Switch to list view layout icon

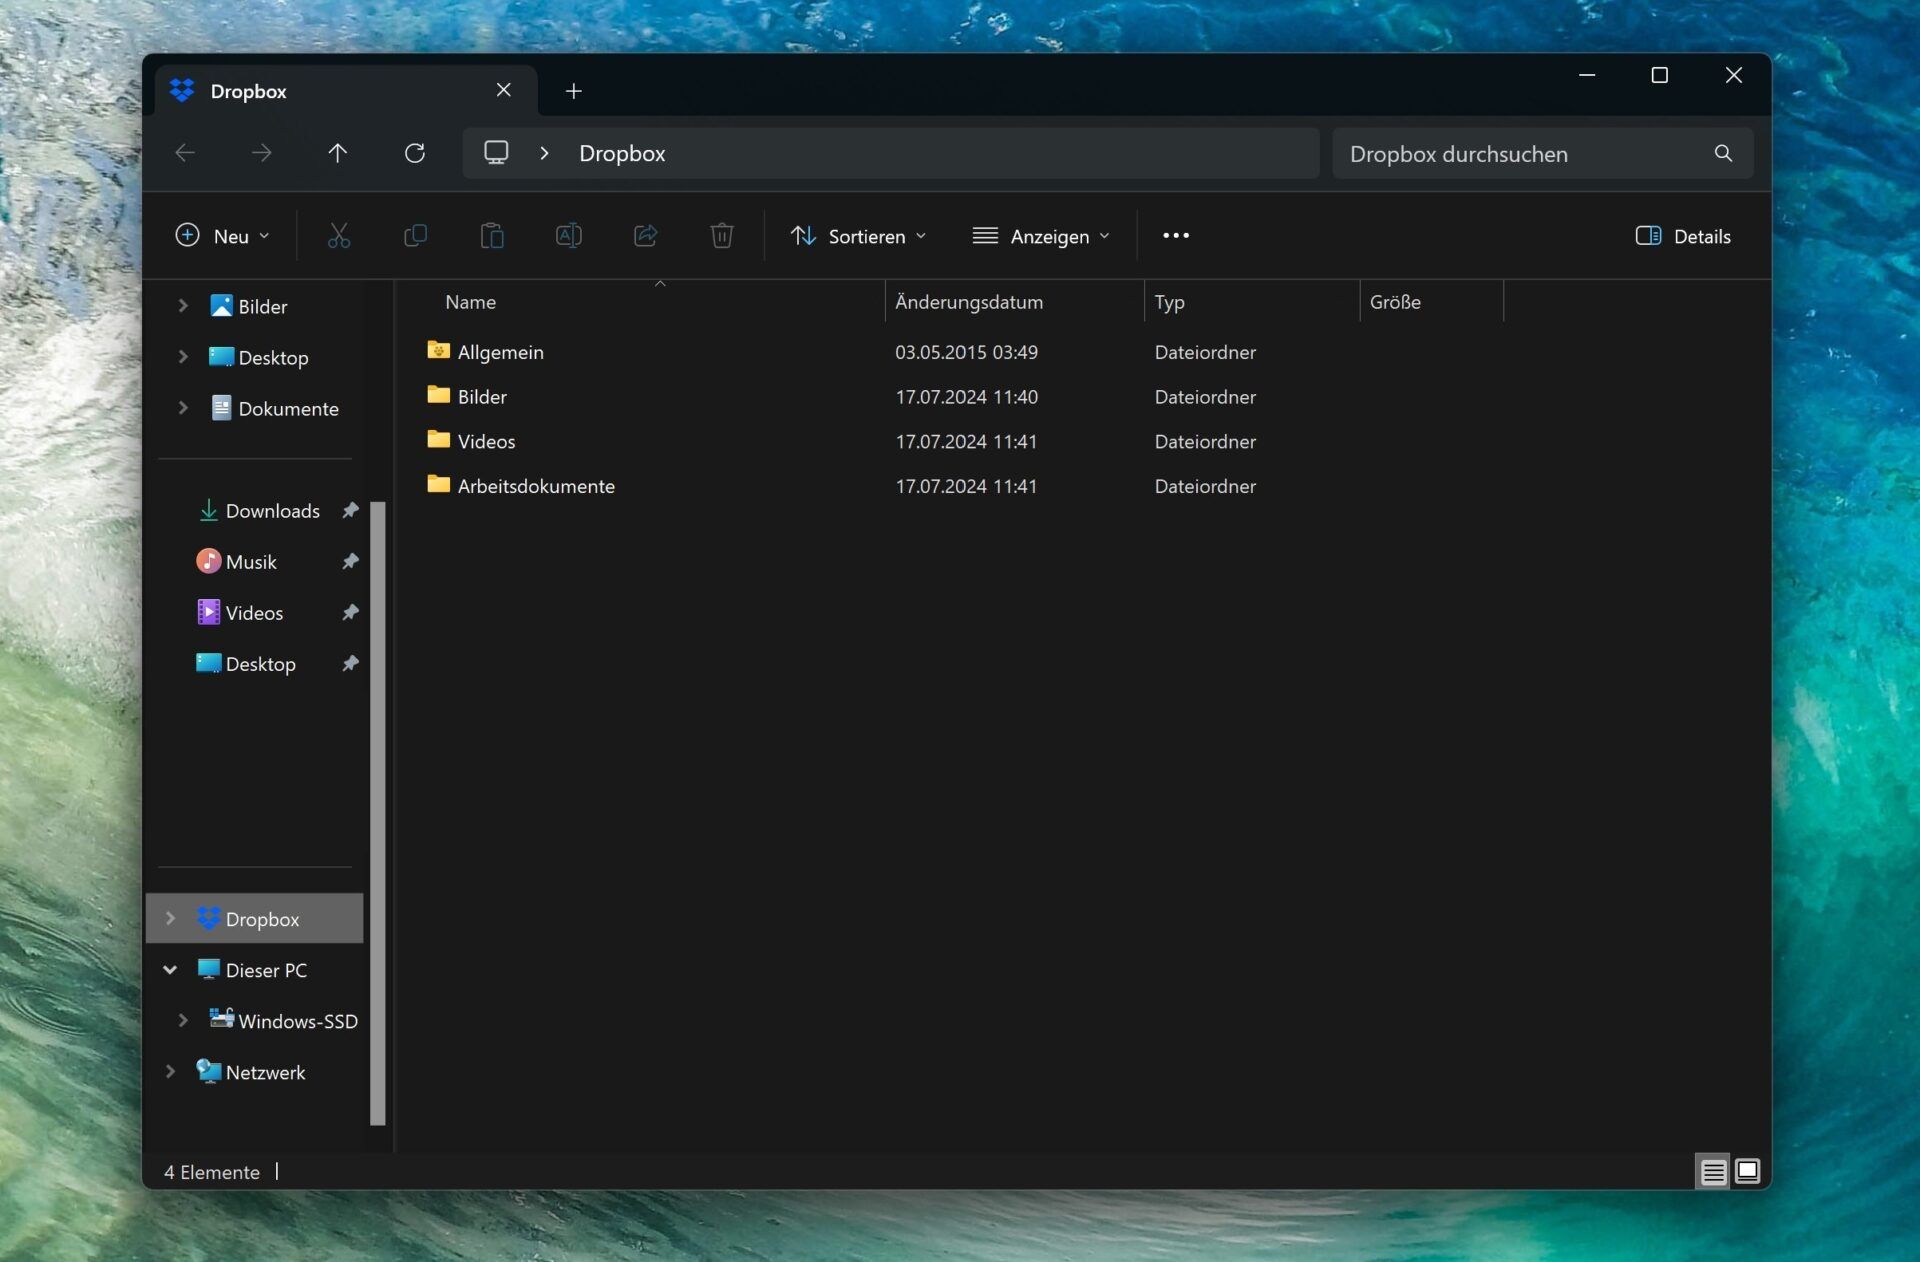coord(1712,1169)
